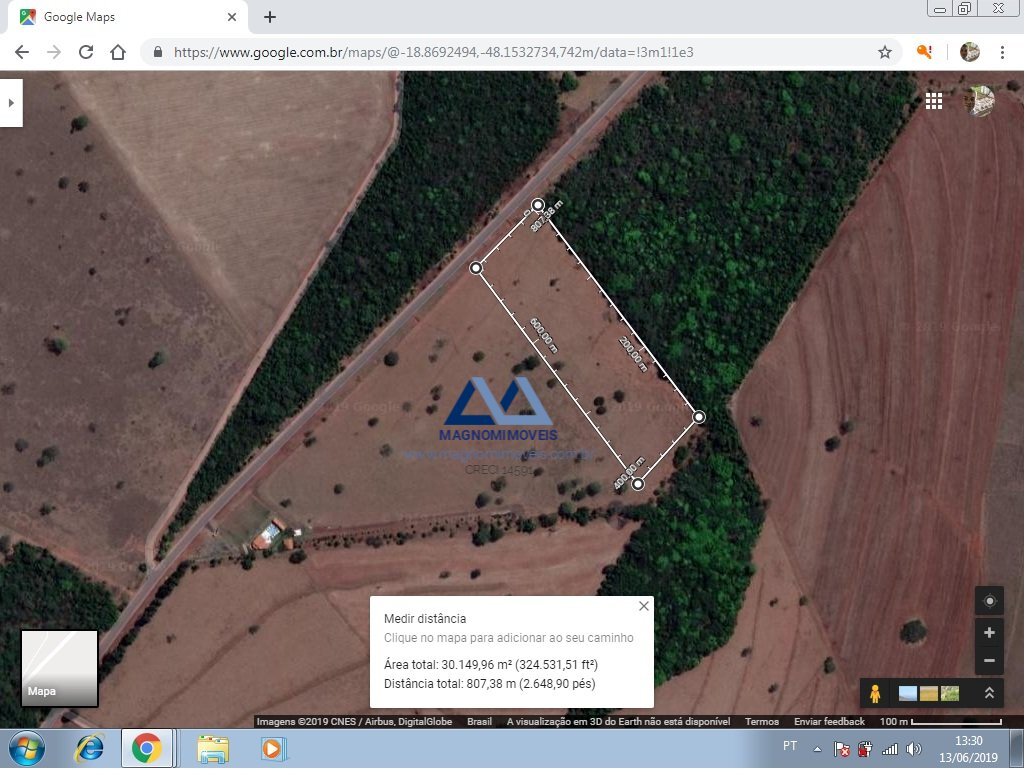Click the orange key extension icon
Image resolution: width=1030 pixels, height=778 pixels.
click(925, 52)
